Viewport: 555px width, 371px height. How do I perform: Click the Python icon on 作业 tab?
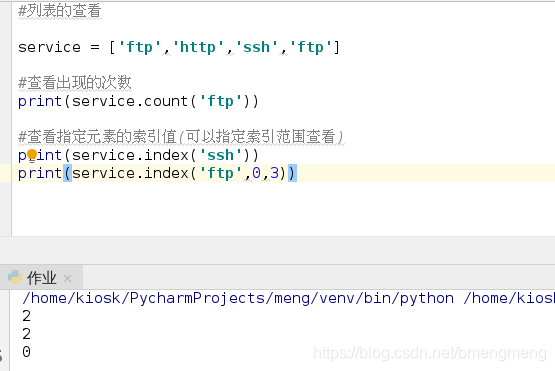pos(15,278)
